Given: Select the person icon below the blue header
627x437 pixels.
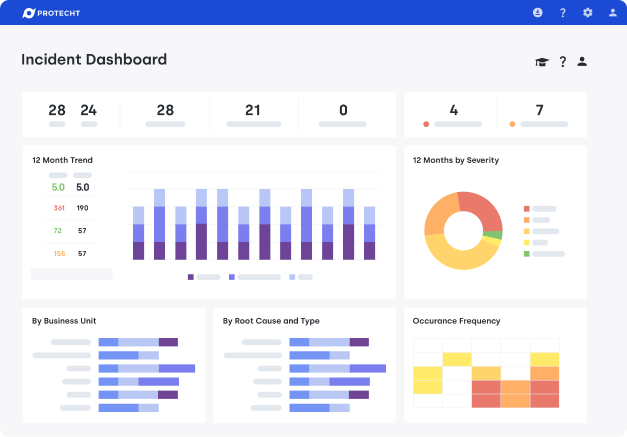Looking at the screenshot, I should click(582, 62).
